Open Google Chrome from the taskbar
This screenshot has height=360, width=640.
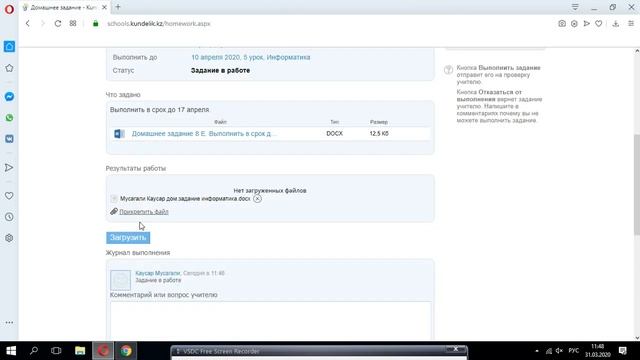coord(126,351)
